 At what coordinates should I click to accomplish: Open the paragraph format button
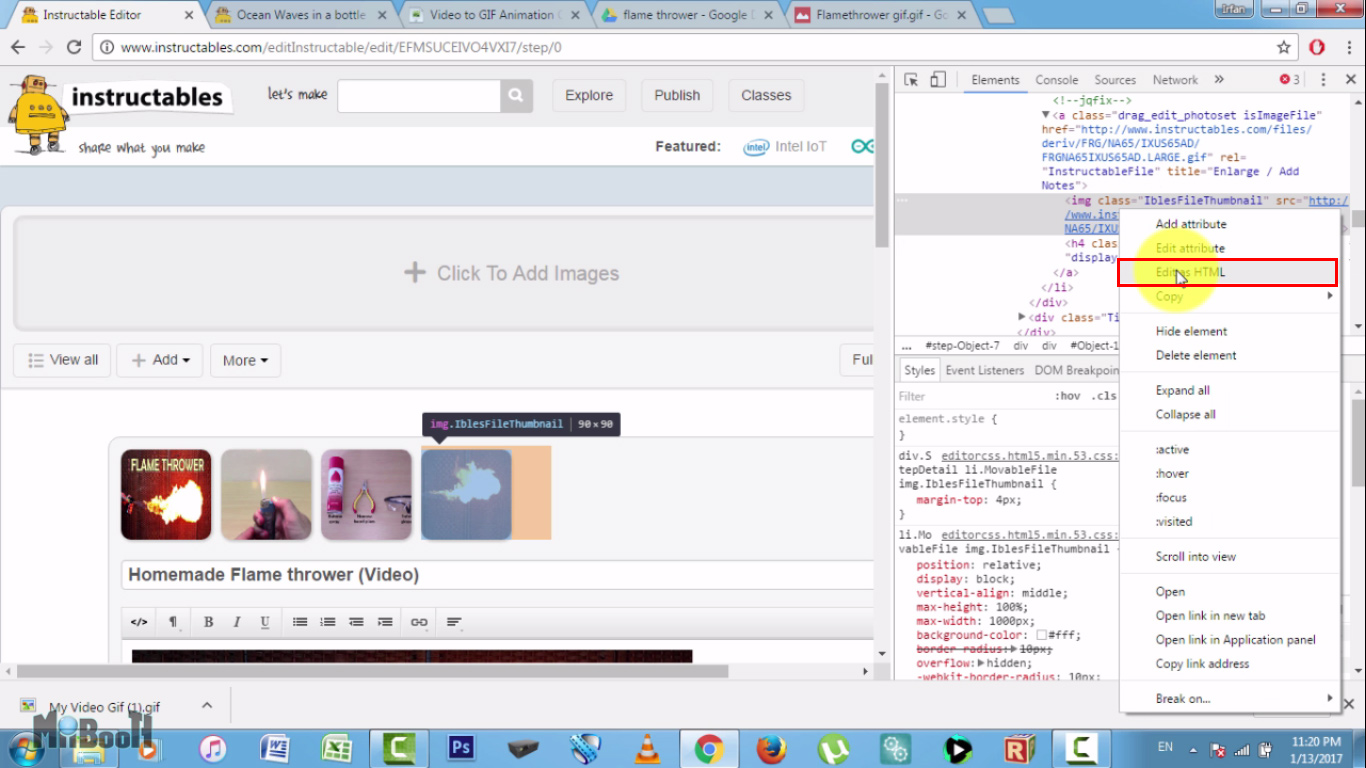tap(173, 622)
